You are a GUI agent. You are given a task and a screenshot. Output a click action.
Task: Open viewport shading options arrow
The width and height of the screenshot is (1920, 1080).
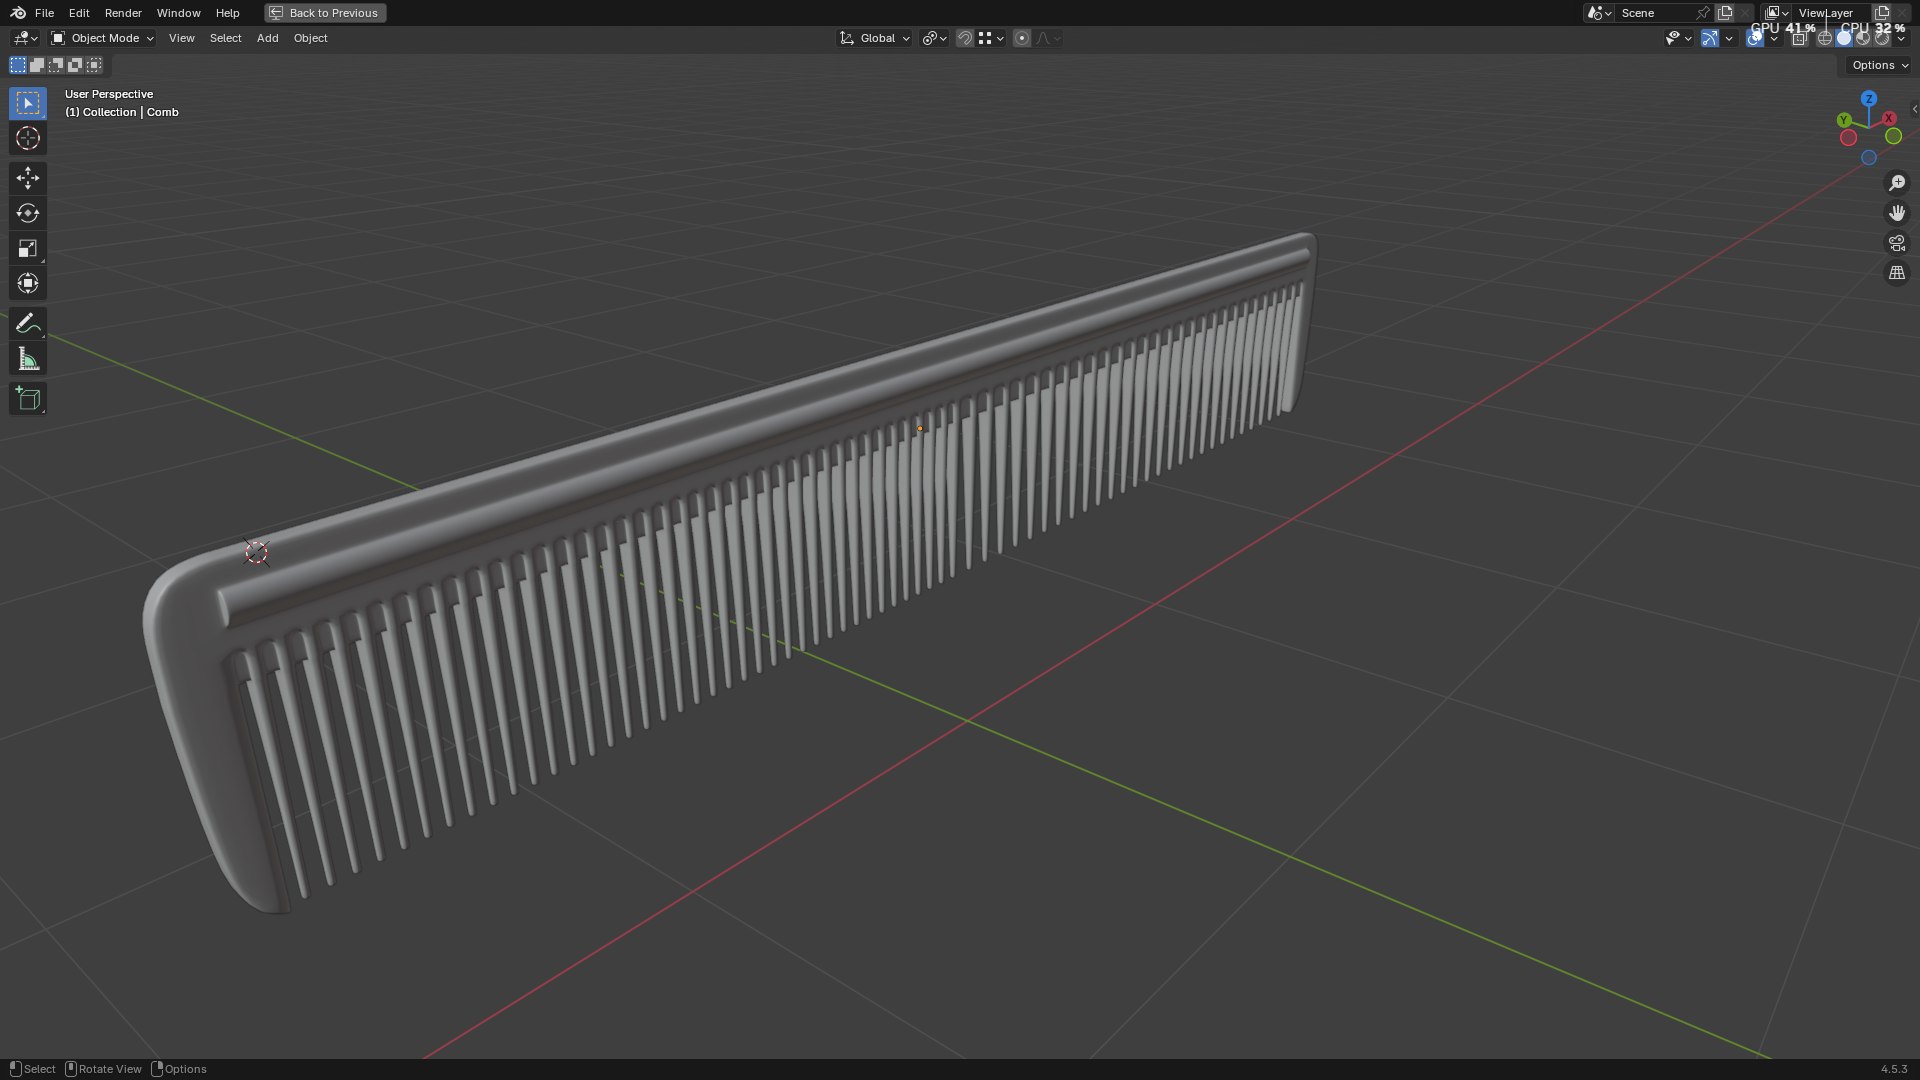(1901, 38)
